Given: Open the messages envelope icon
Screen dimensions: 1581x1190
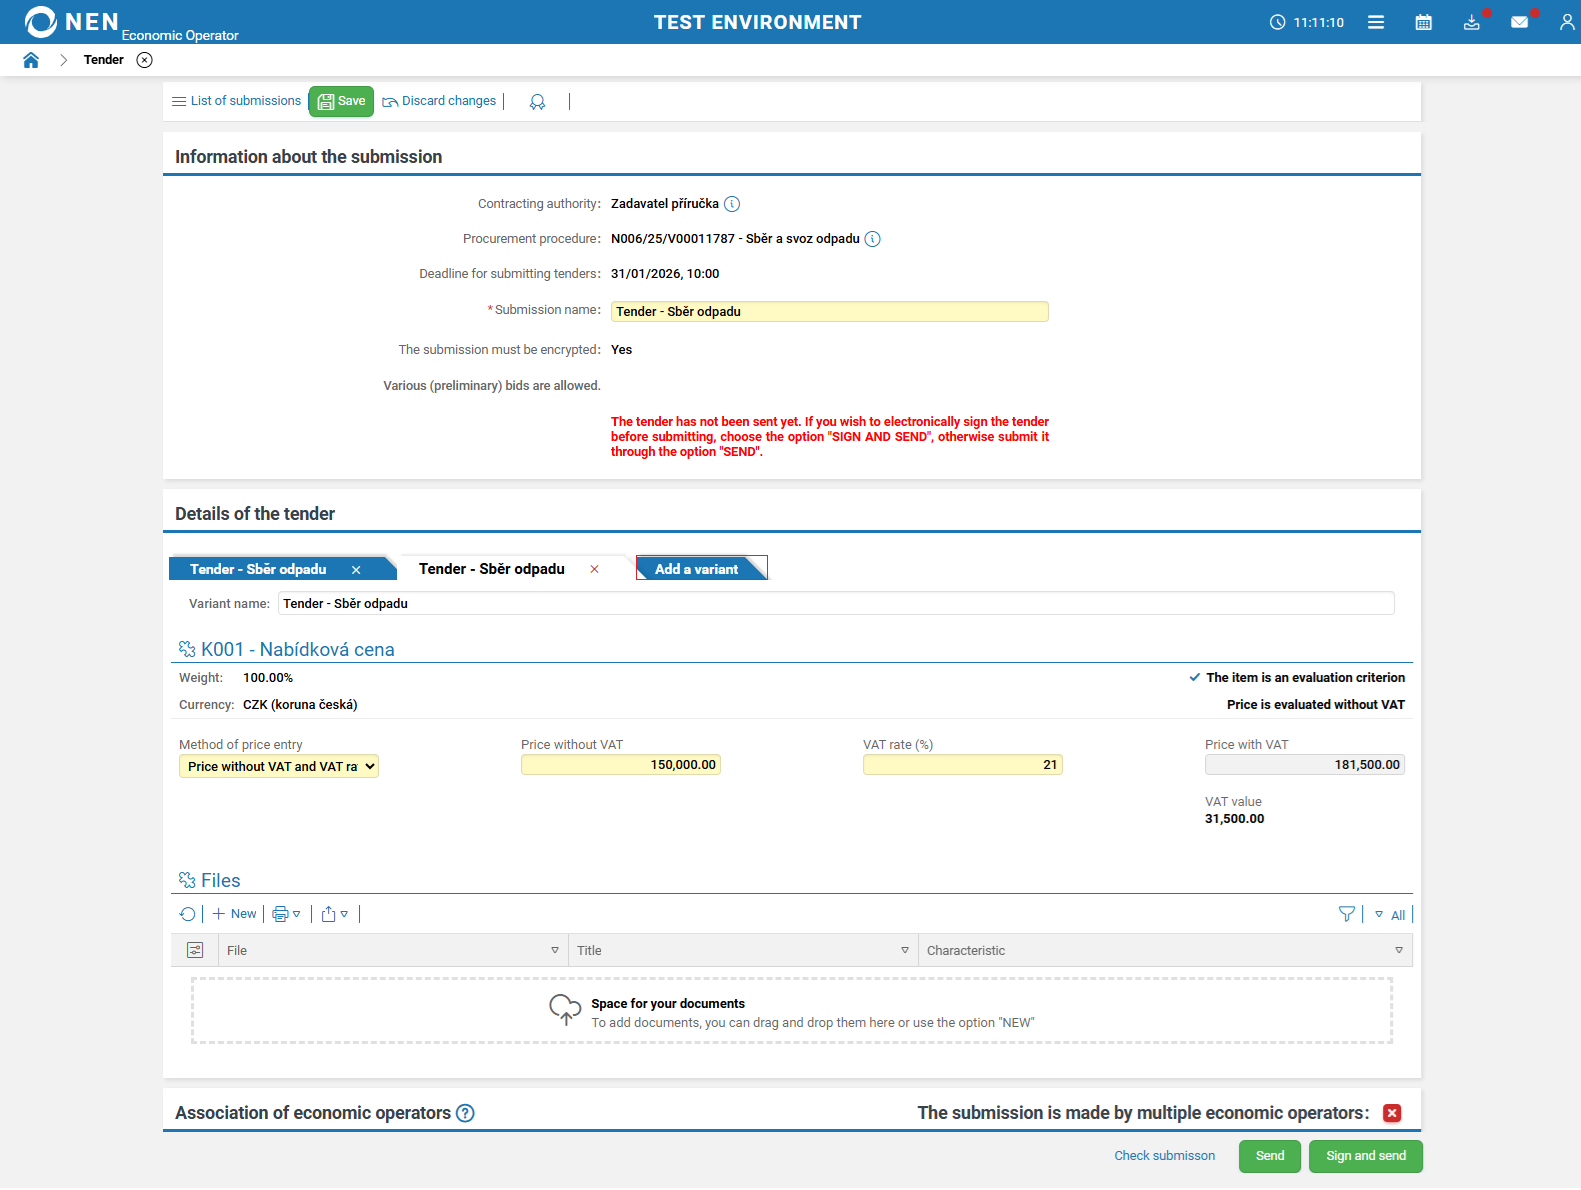Looking at the screenshot, I should [1519, 22].
